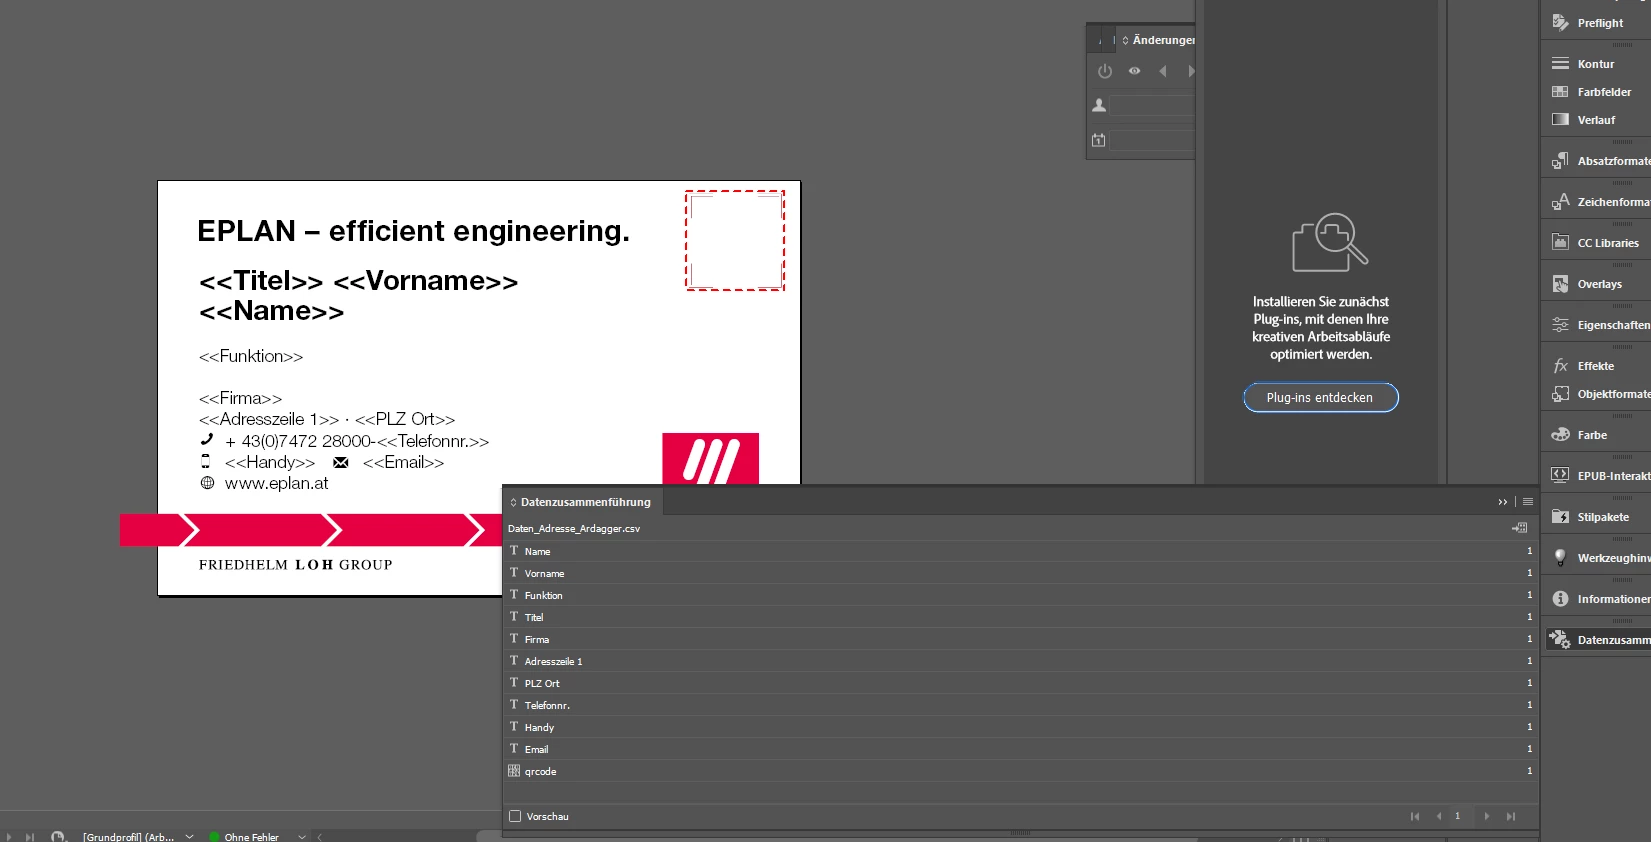Open the Datenzusammenführung dock panel

coord(1598,640)
